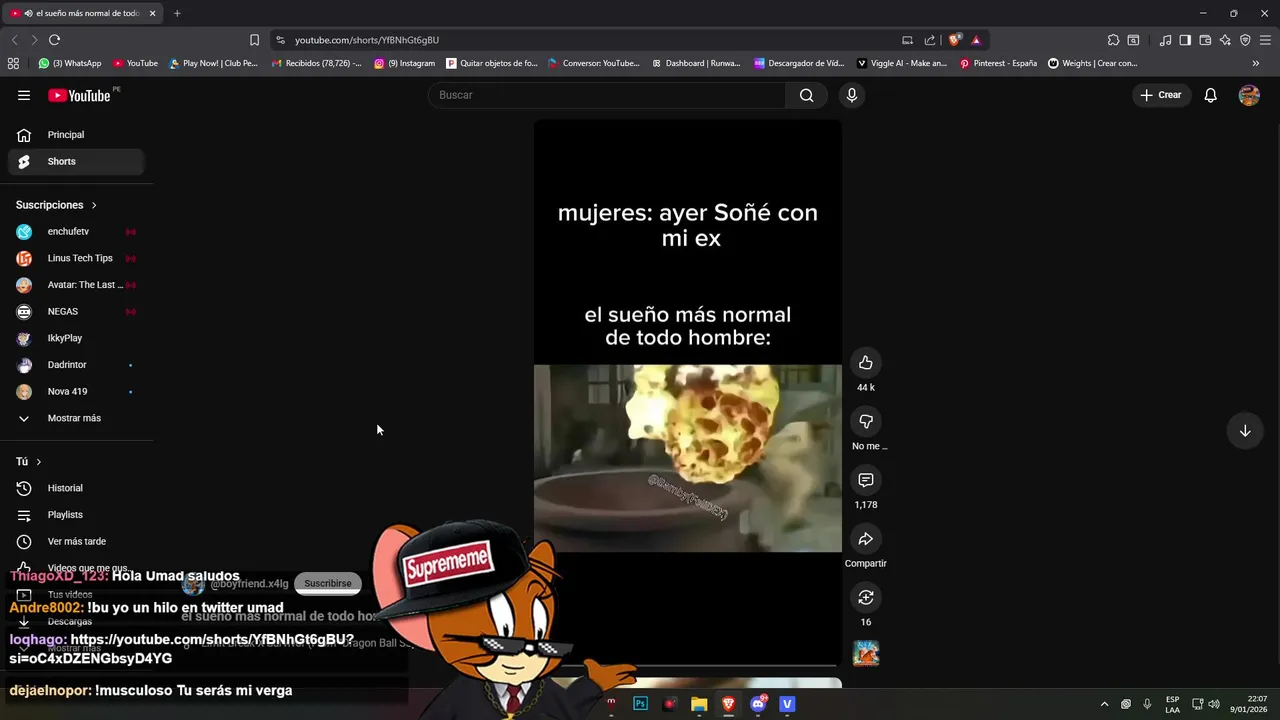Select Shorts in sidebar
Screen dimensions: 1280x720
coord(74,161)
